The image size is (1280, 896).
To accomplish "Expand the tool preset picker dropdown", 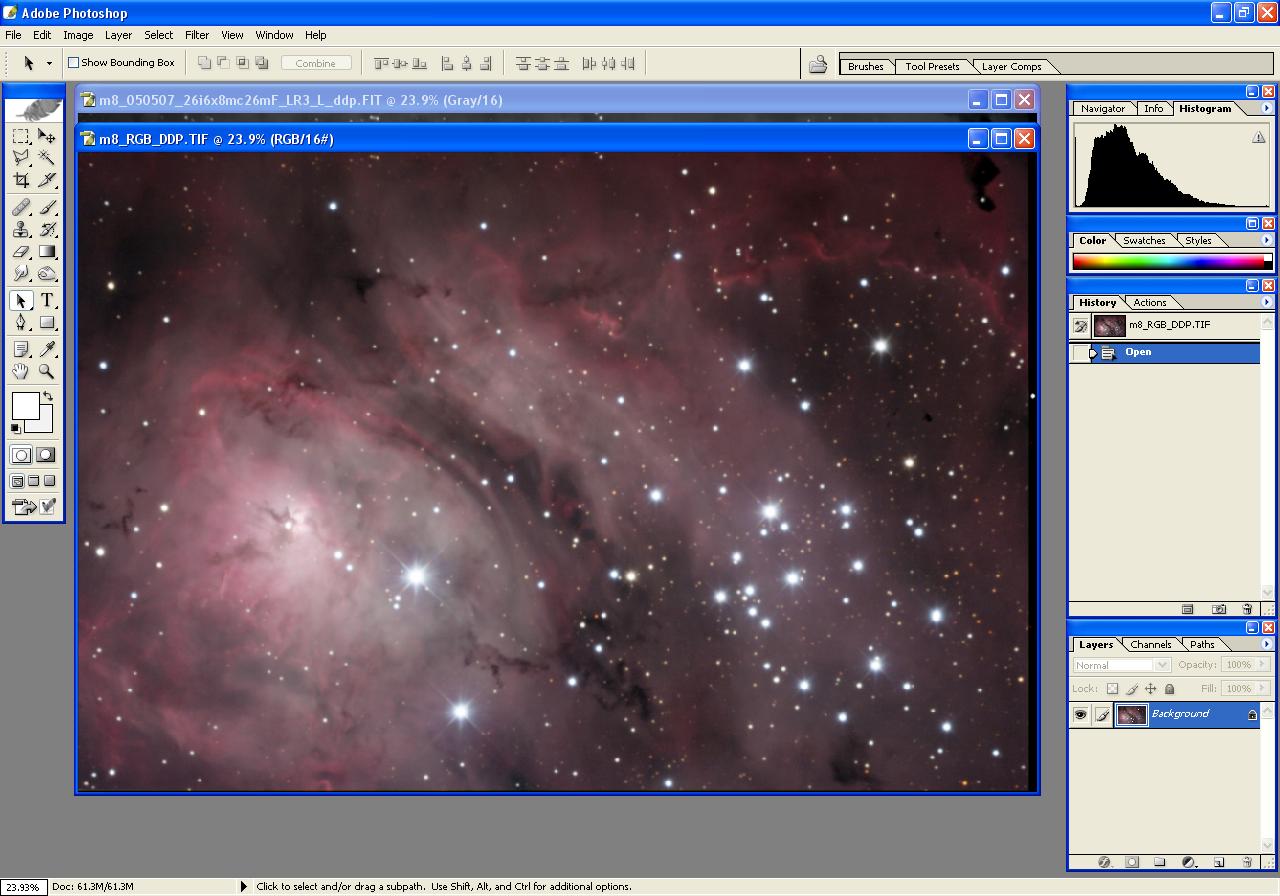I will tap(49, 63).
